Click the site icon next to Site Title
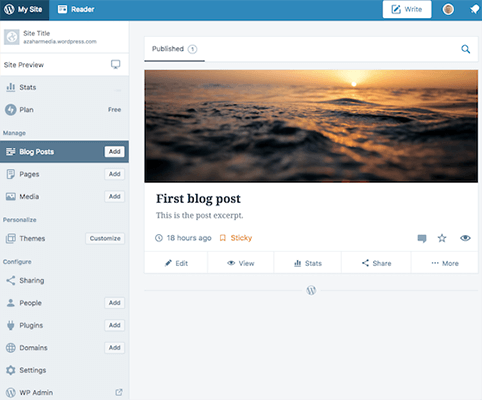The height and width of the screenshot is (400, 482). [x=12, y=37]
